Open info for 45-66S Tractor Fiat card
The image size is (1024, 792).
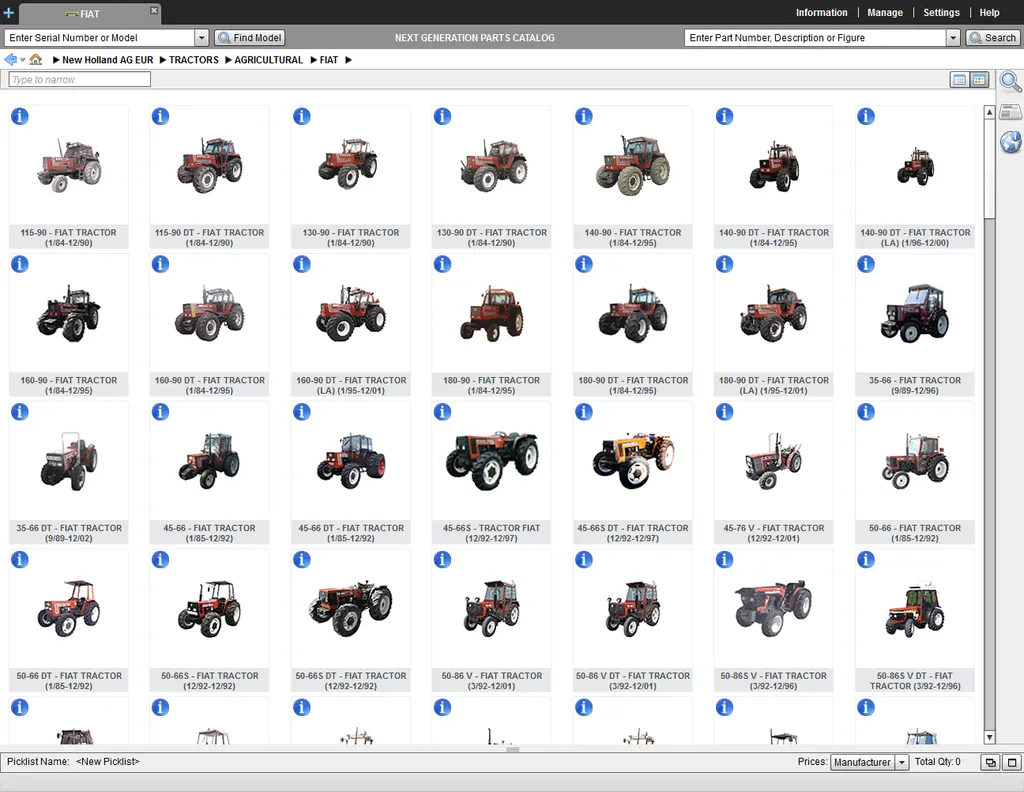tap(442, 411)
